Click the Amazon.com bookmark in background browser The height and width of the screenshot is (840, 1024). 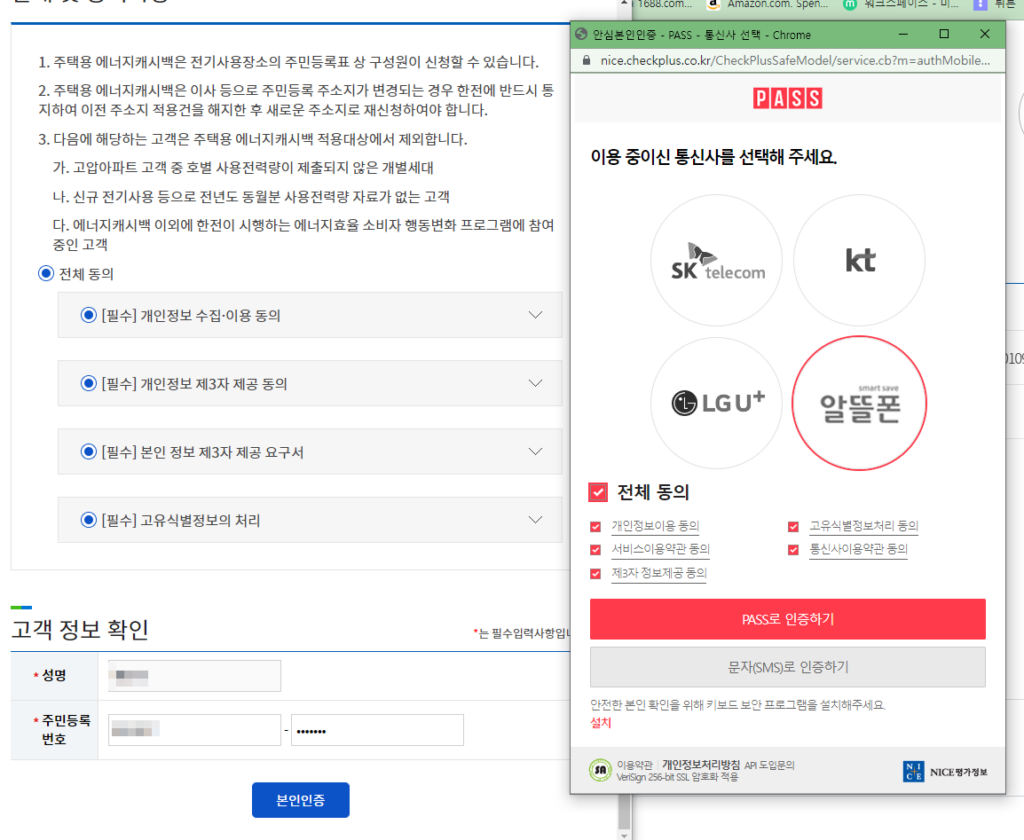tap(768, 4)
